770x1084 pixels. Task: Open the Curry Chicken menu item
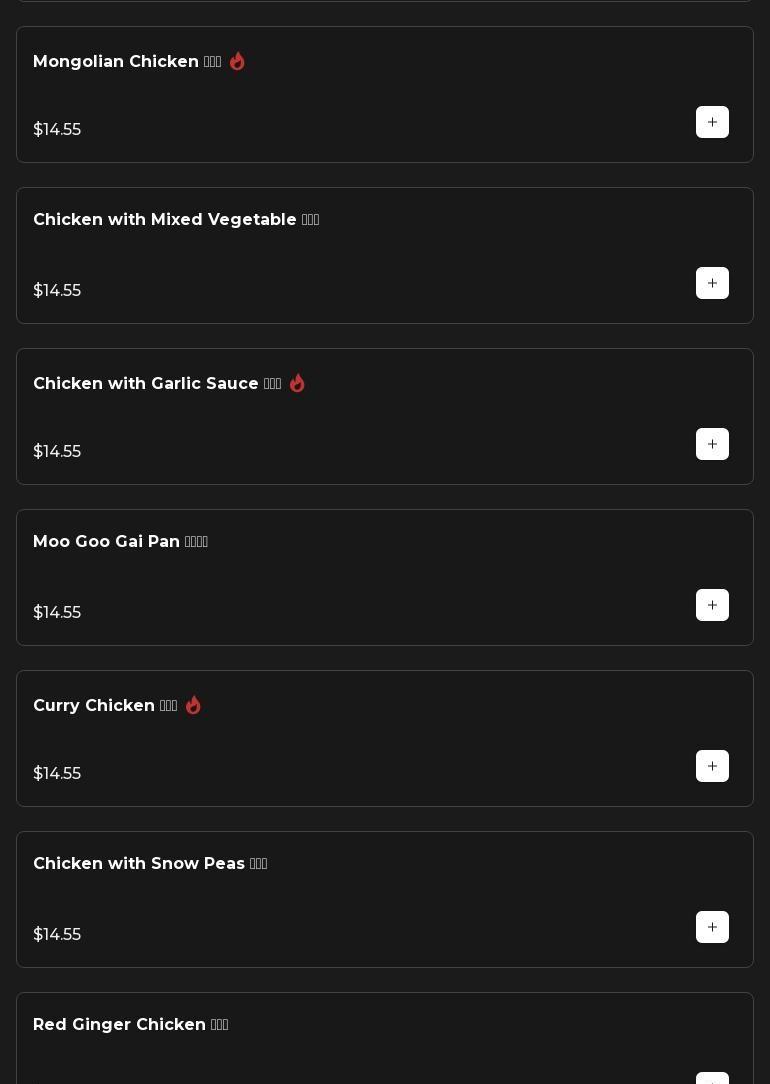point(94,706)
